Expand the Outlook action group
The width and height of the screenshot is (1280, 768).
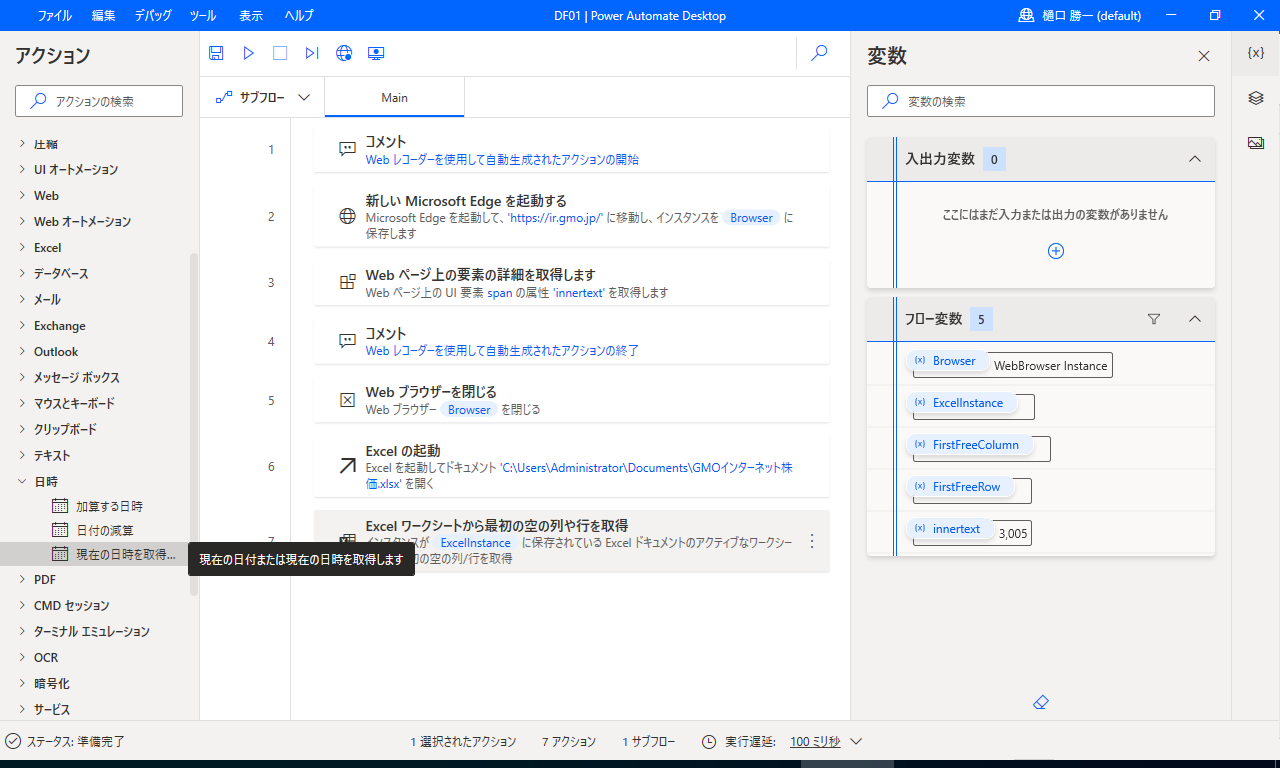[23, 351]
